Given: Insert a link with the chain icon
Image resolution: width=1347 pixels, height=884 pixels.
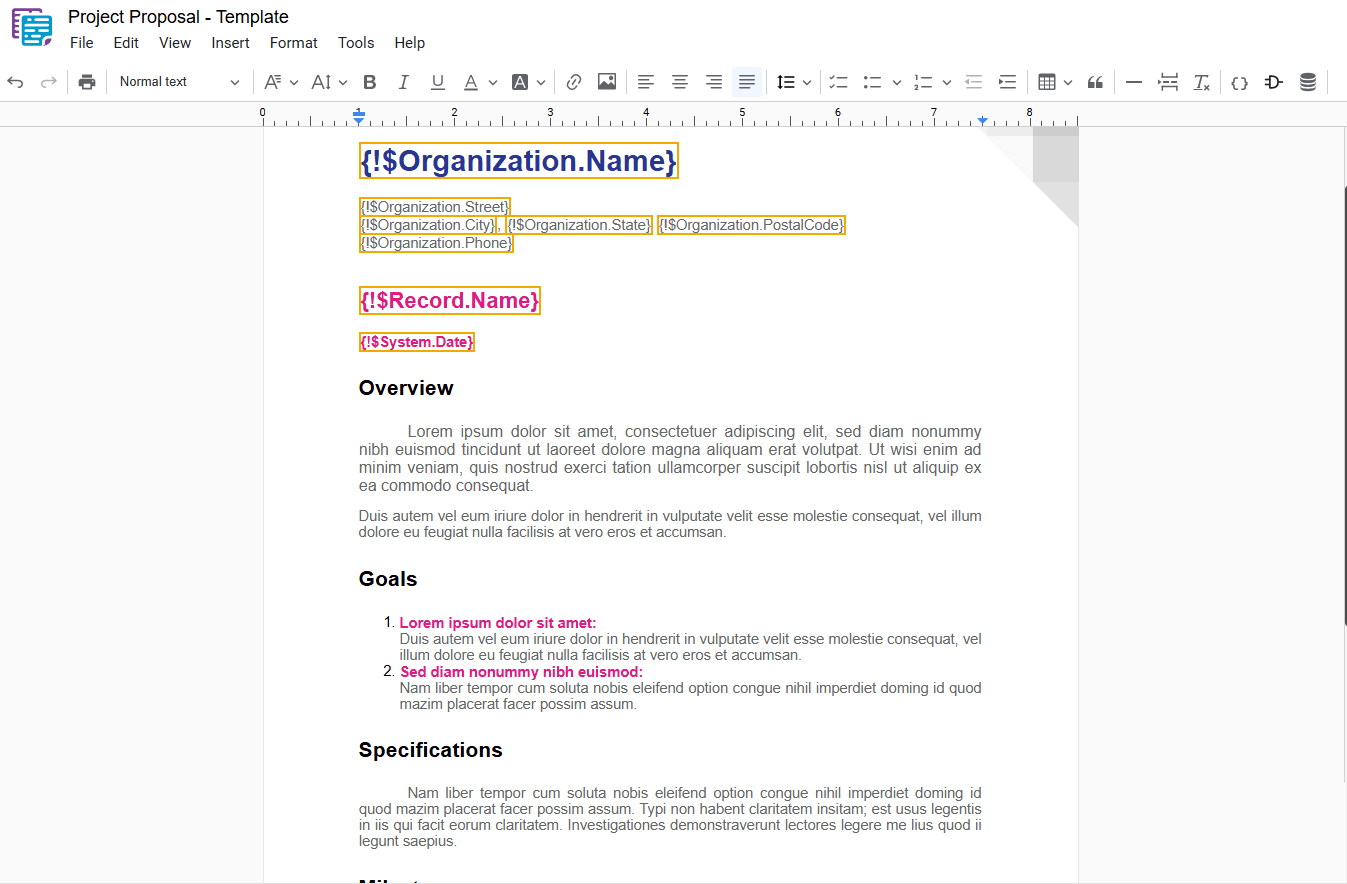Looking at the screenshot, I should pyautogui.click(x=574, y=82).
